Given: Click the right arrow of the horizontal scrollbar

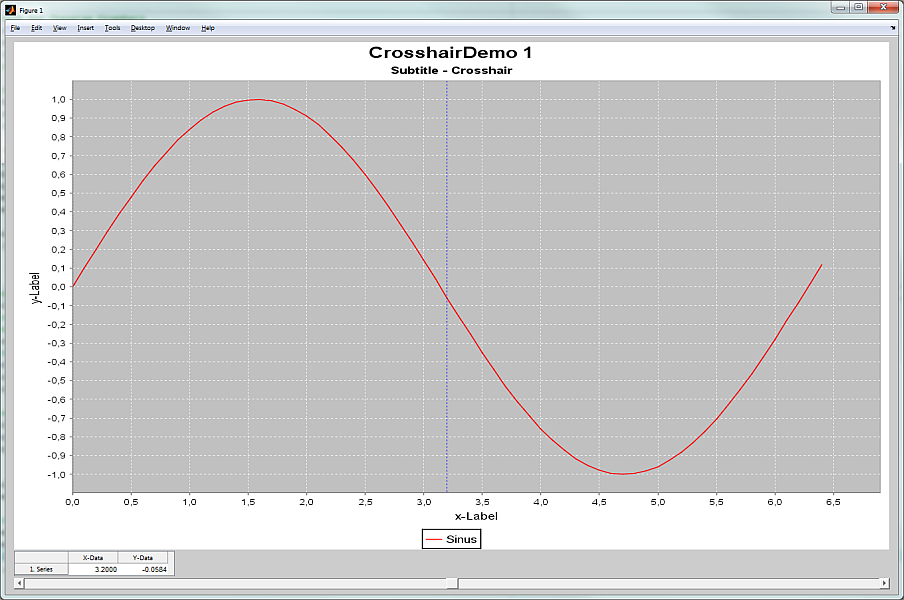Looking at the screenshot, I should (x=884, y=583).
